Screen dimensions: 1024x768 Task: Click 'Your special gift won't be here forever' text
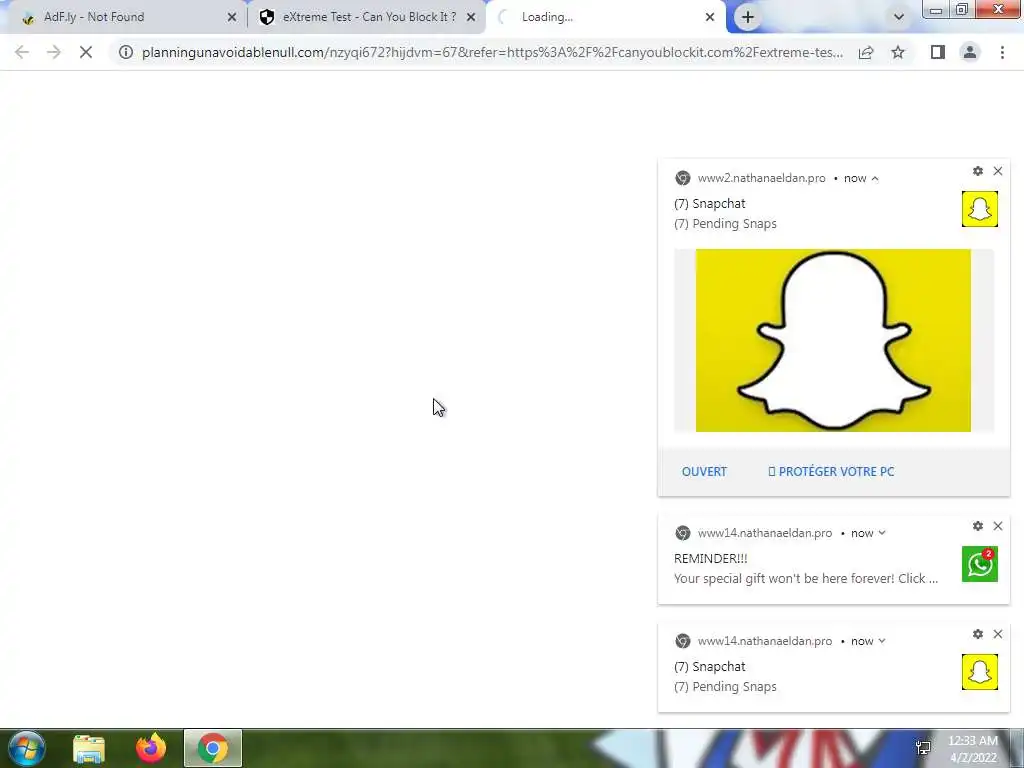pos(805,579)
